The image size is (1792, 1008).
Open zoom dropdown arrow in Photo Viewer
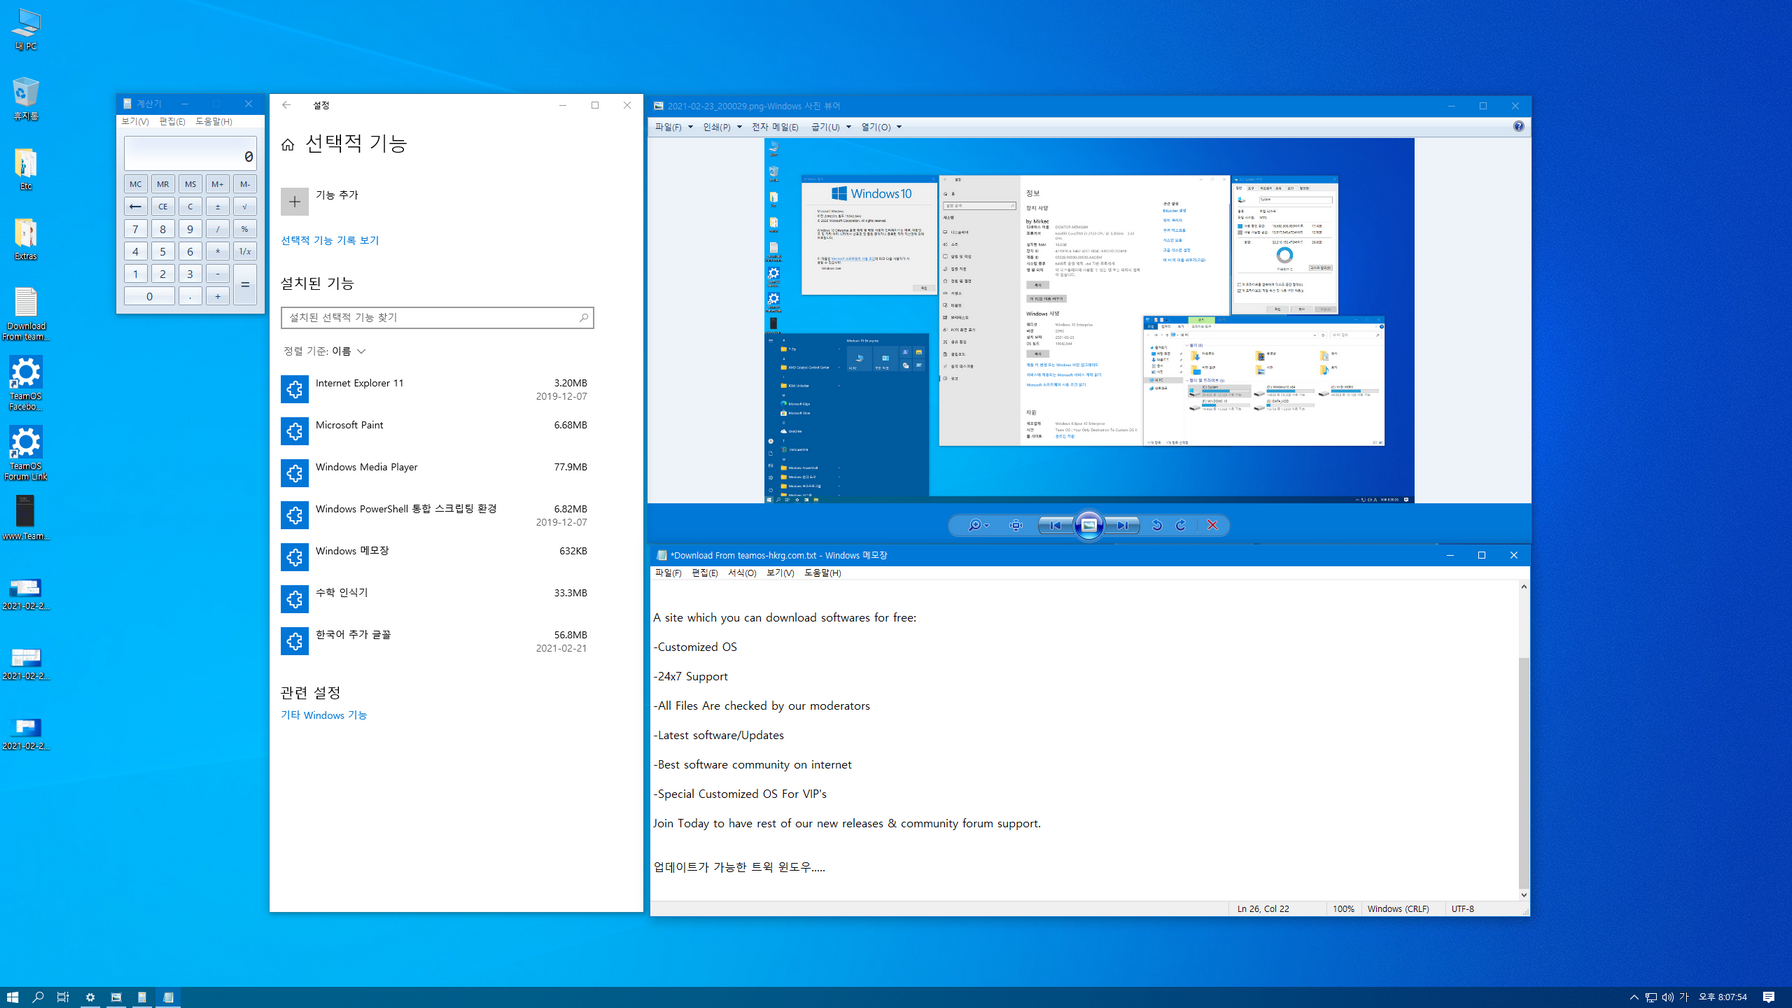tap(987, 525)
